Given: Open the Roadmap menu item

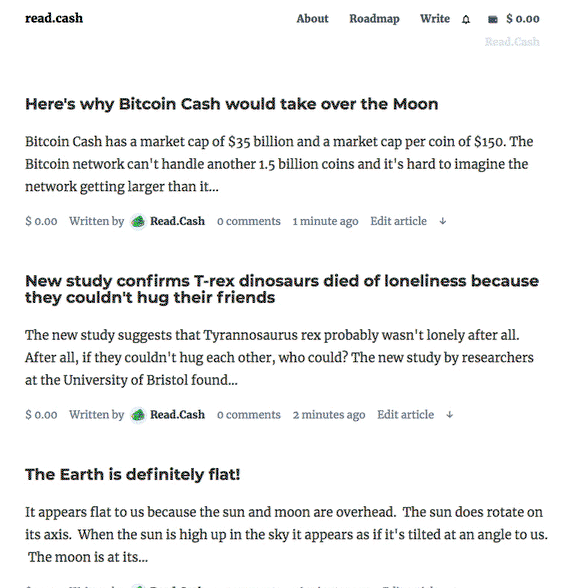Looking at the screenshot, I should pyautogui.click(x=374, y=19).
